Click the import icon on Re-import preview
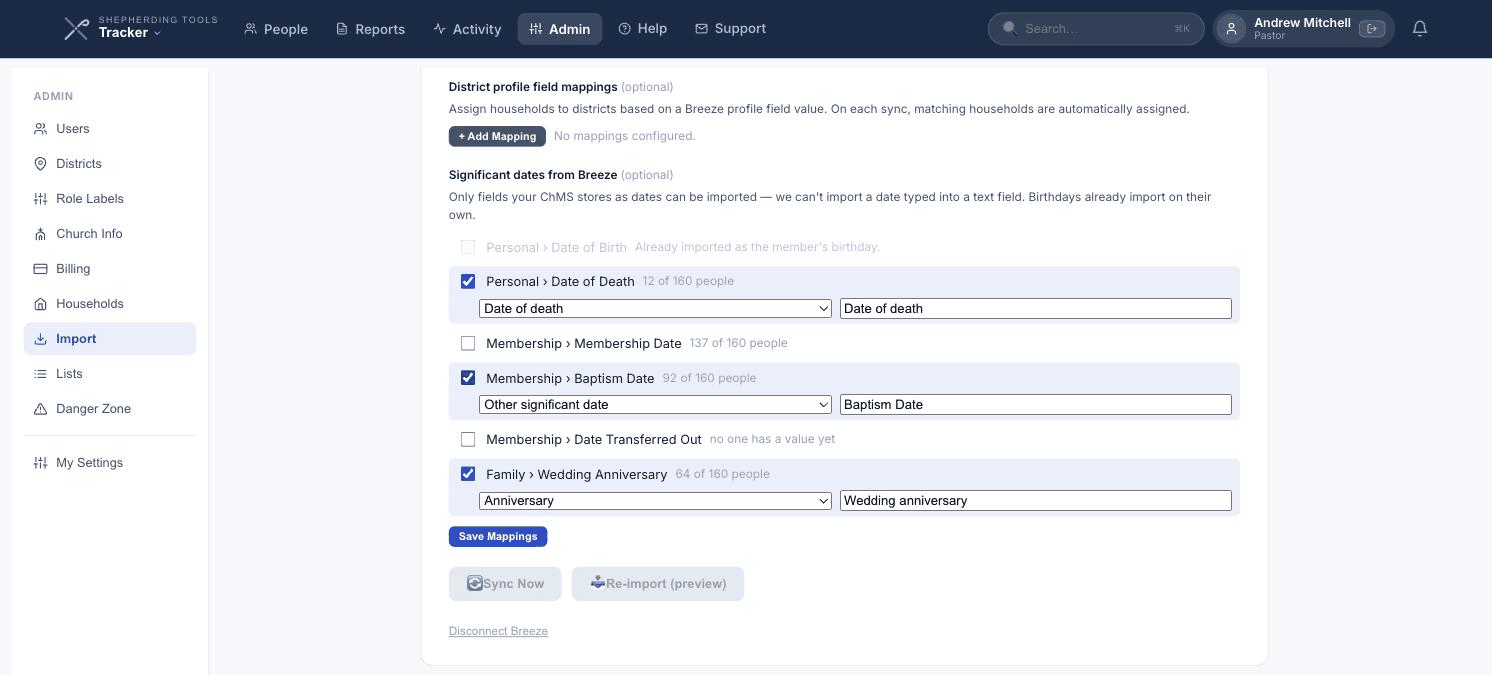Image resolution: width=1492 pixels, height=675 pixels. [x=597, y=582]
